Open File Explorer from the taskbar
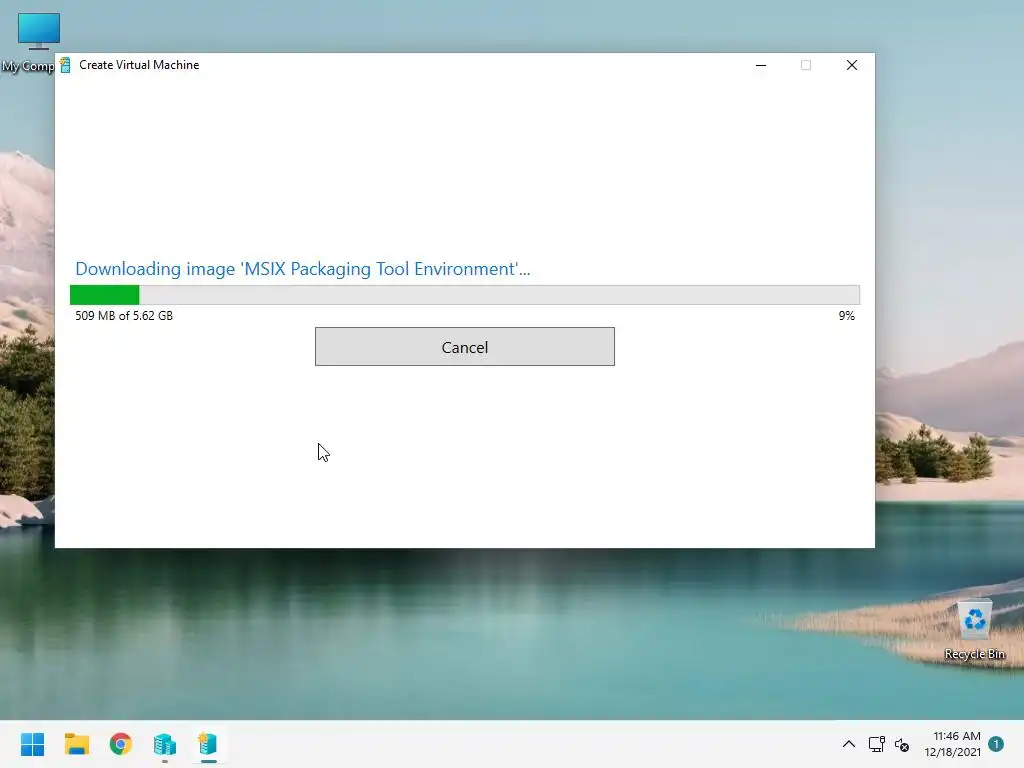This screenshot has height=768, width=1024. 76,744
